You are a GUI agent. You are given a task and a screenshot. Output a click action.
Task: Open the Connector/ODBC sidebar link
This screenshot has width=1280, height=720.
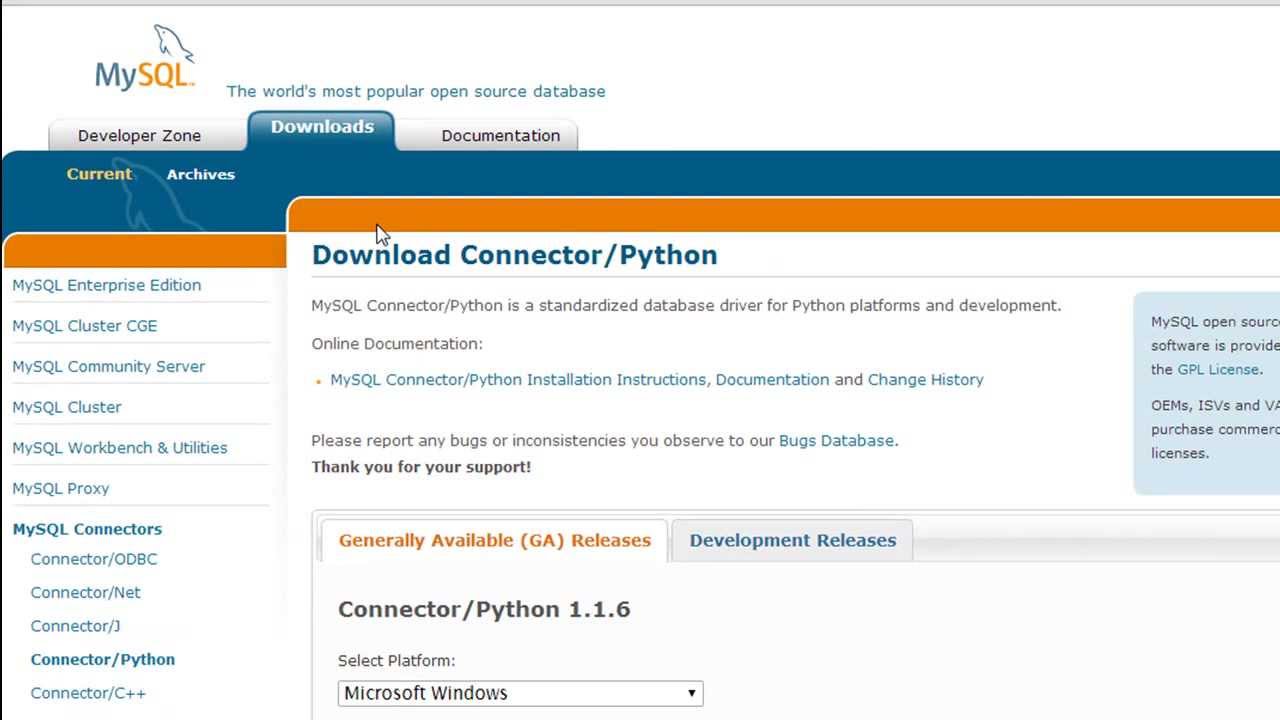tap(93, 559)
